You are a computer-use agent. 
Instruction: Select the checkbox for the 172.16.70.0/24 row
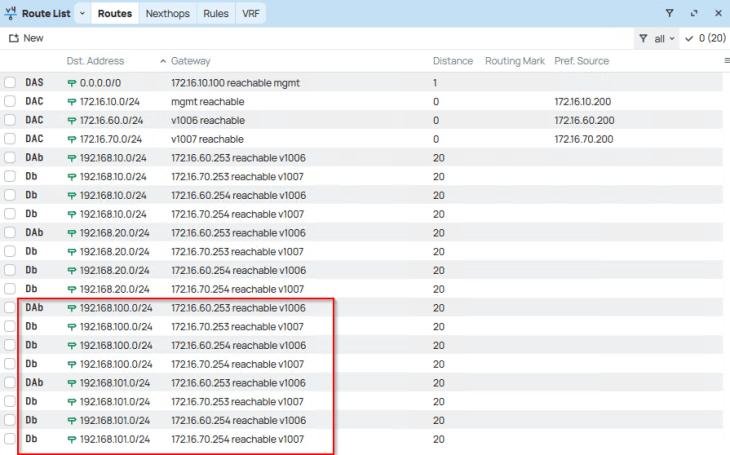coord(10,139)
